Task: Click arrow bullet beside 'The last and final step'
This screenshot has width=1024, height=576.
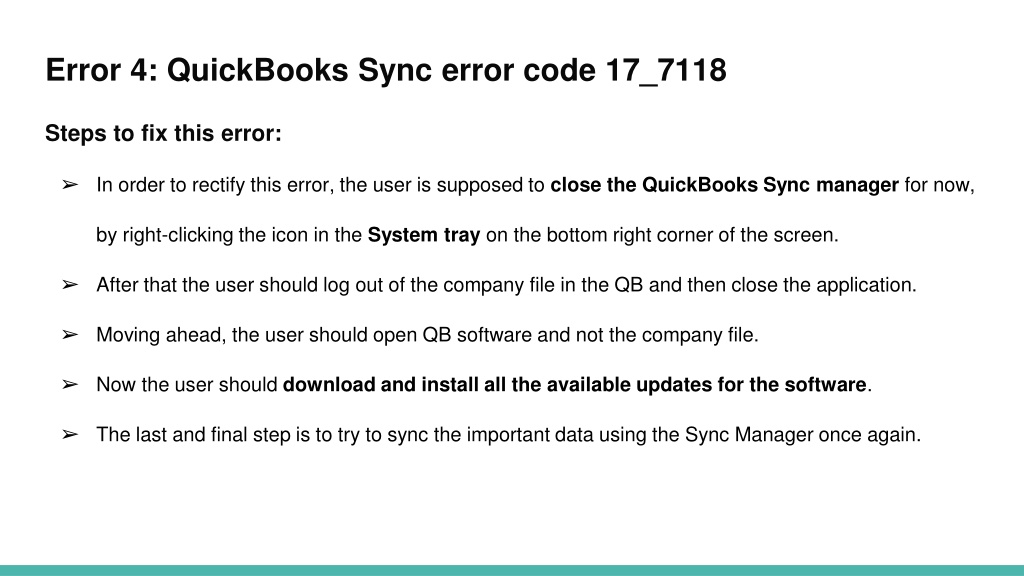Action: 70,434
